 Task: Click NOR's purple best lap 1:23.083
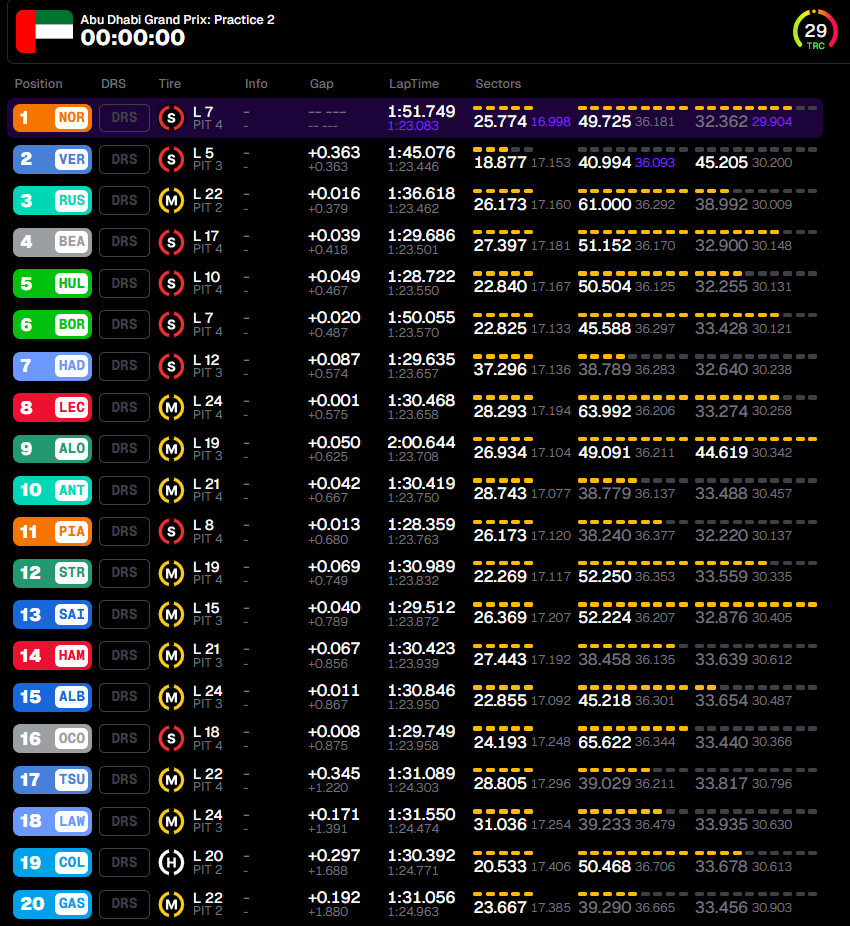(413, 126)
